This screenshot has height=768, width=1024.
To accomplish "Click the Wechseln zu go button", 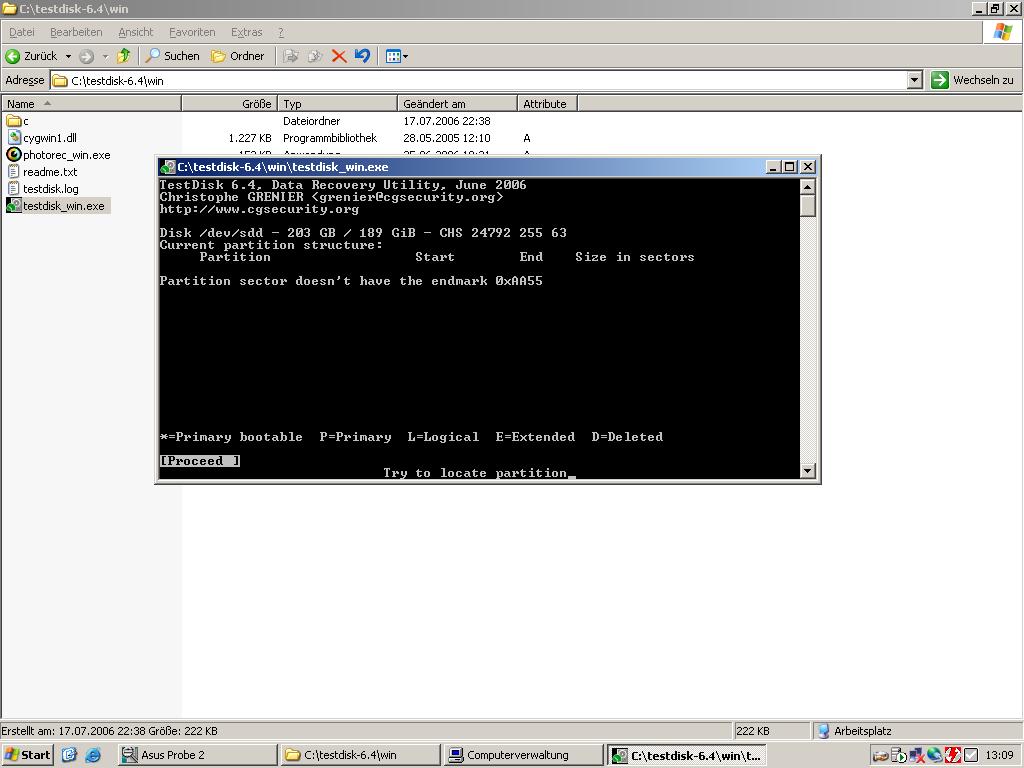I will [x=974, y=80].
